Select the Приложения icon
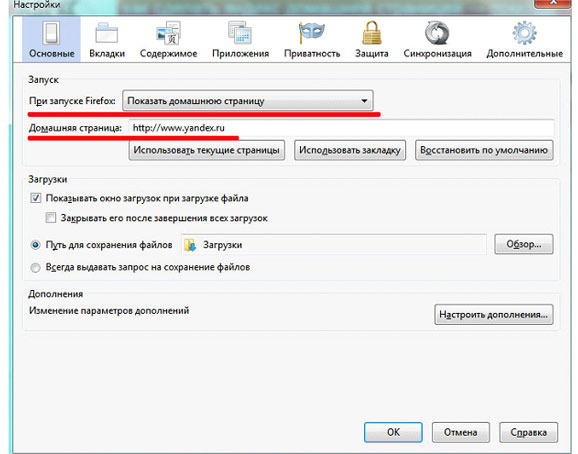This screenshot has width=578, height=454. point(240,33)
